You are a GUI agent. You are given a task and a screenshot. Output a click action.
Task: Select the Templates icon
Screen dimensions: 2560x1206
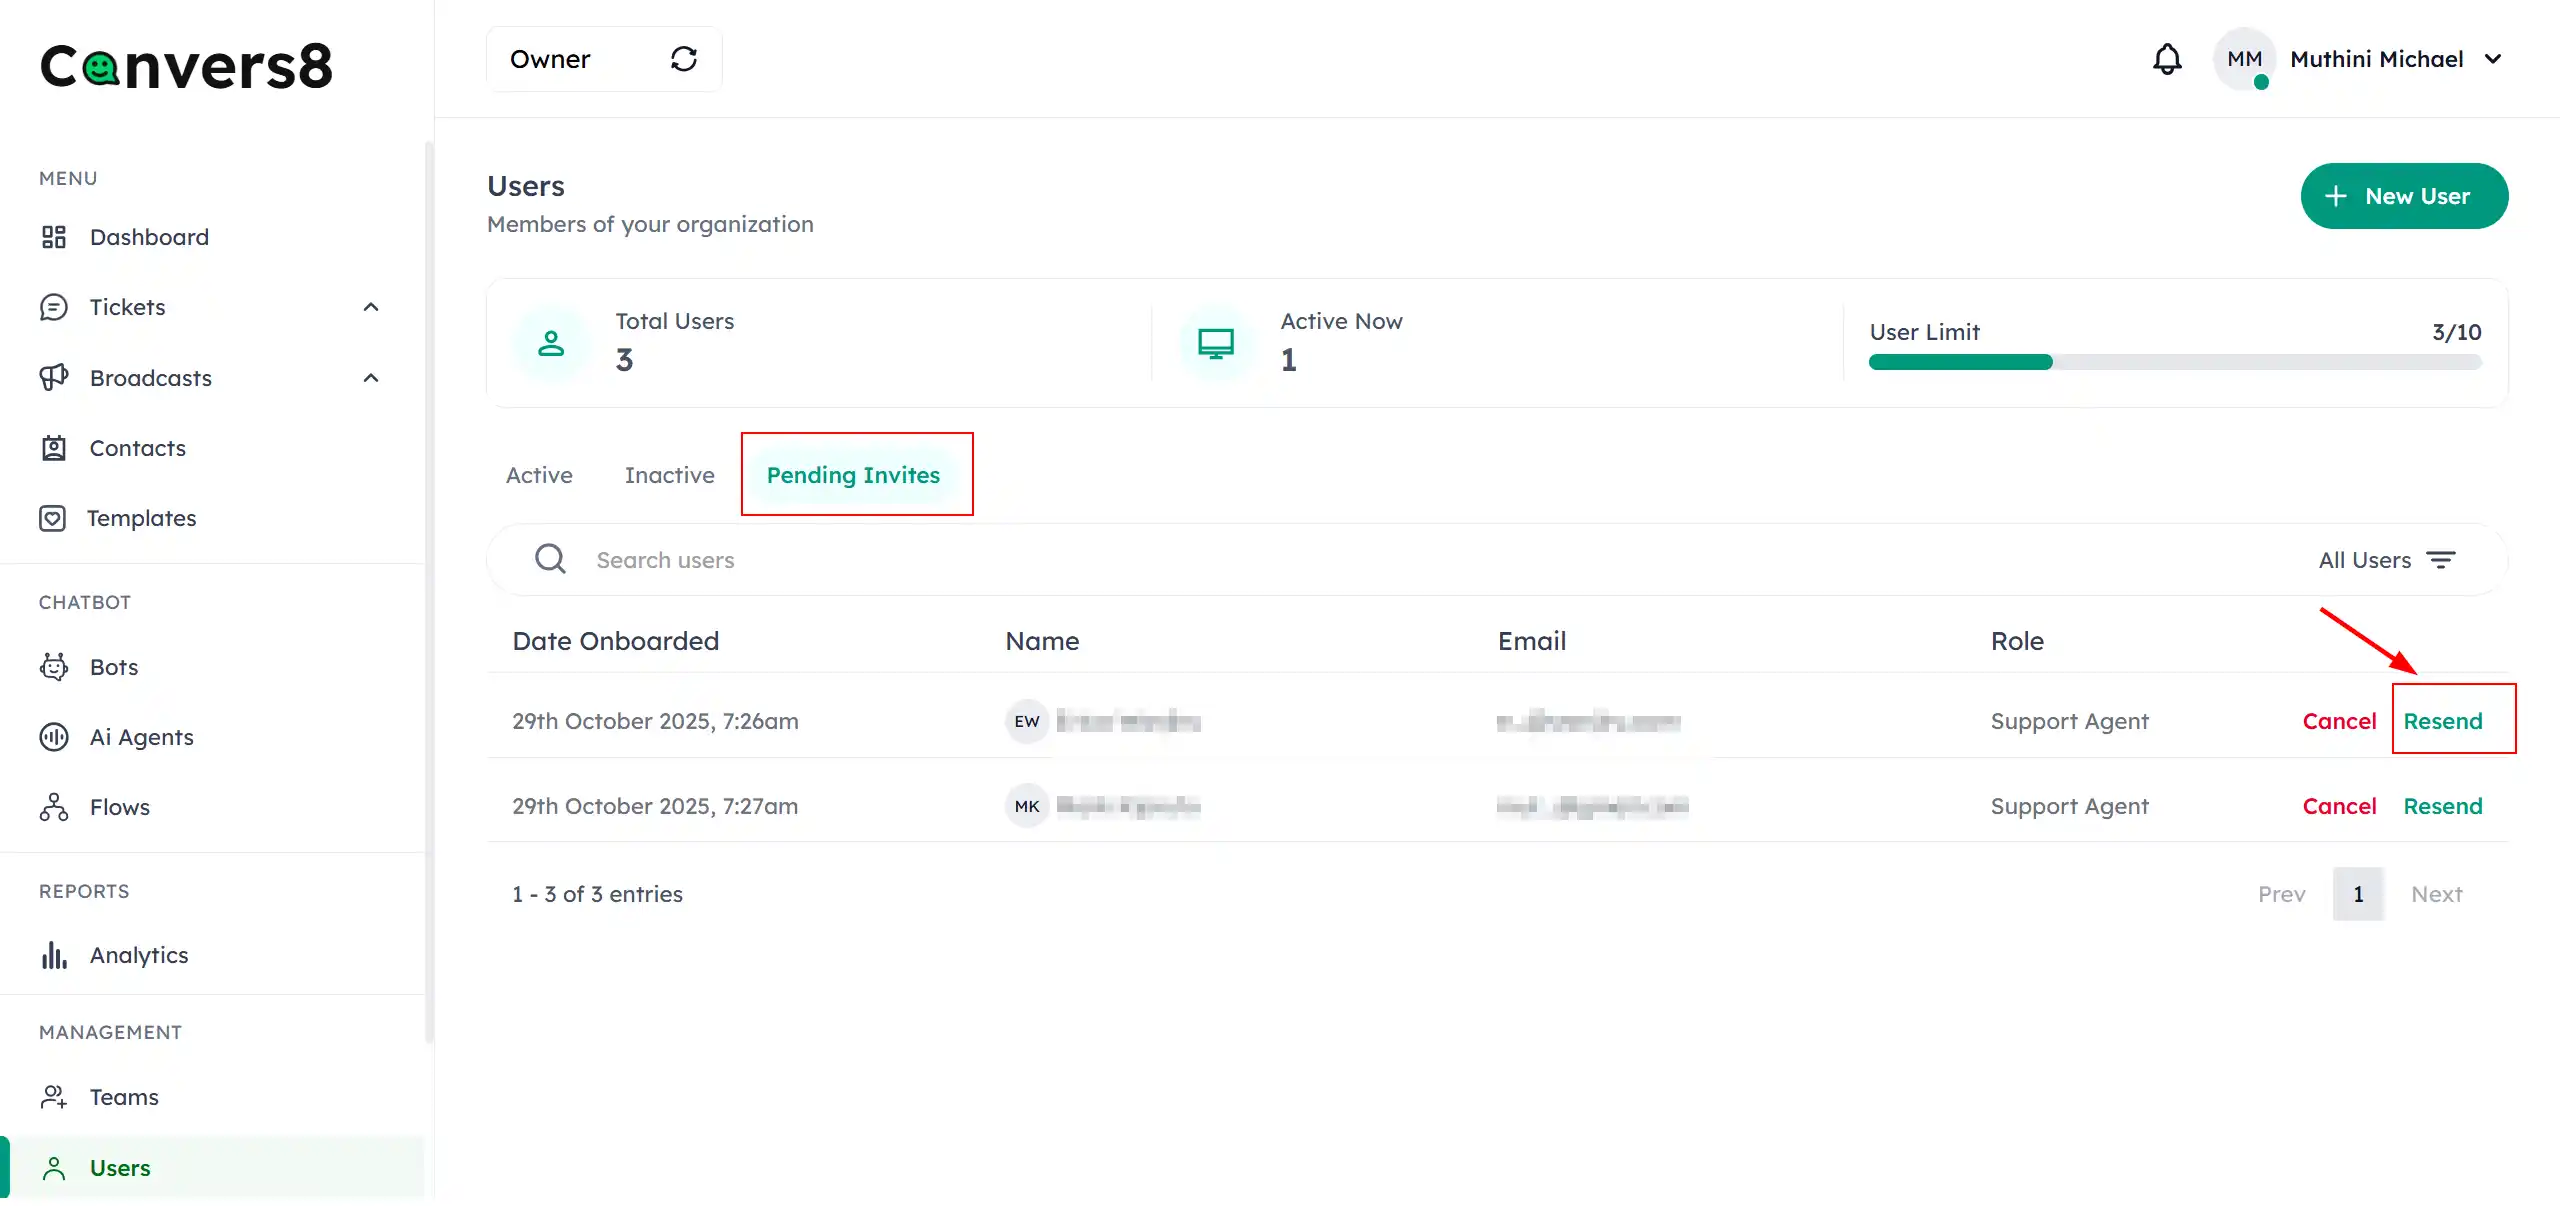click(53, 518)
